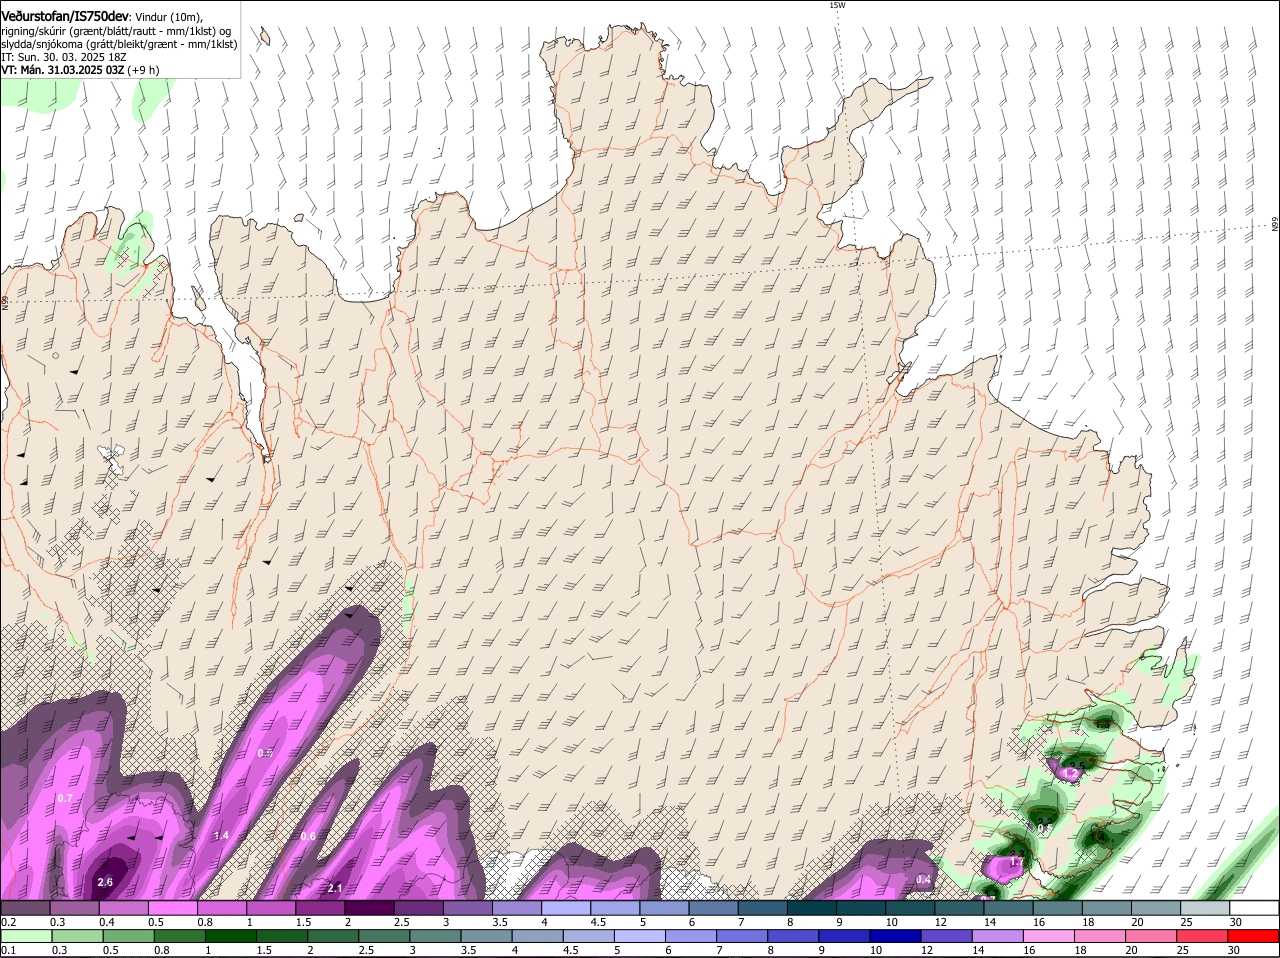Click the light pink 16 swatch, lower legend
This screenshot has width=1280, height=958.
click(x=1051, y=936)
